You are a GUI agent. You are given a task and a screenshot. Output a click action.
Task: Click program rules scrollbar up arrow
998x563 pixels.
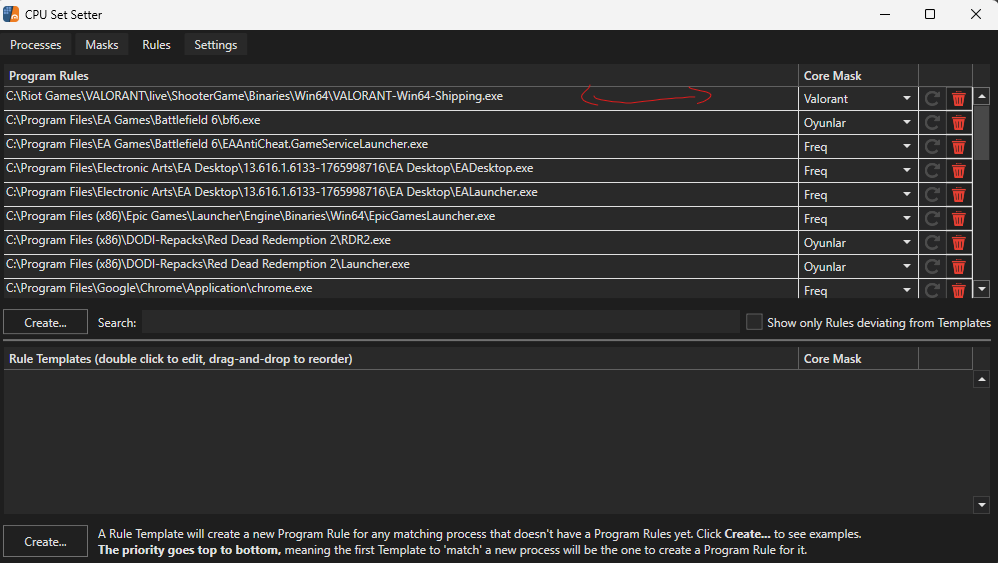(981, 97)
